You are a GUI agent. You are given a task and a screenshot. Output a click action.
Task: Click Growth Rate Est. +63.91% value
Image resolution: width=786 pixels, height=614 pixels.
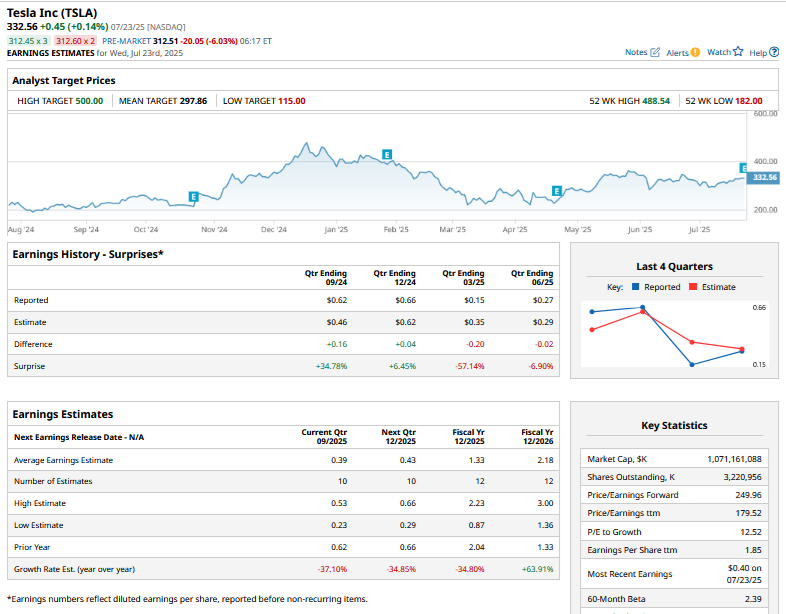[537, 569]
